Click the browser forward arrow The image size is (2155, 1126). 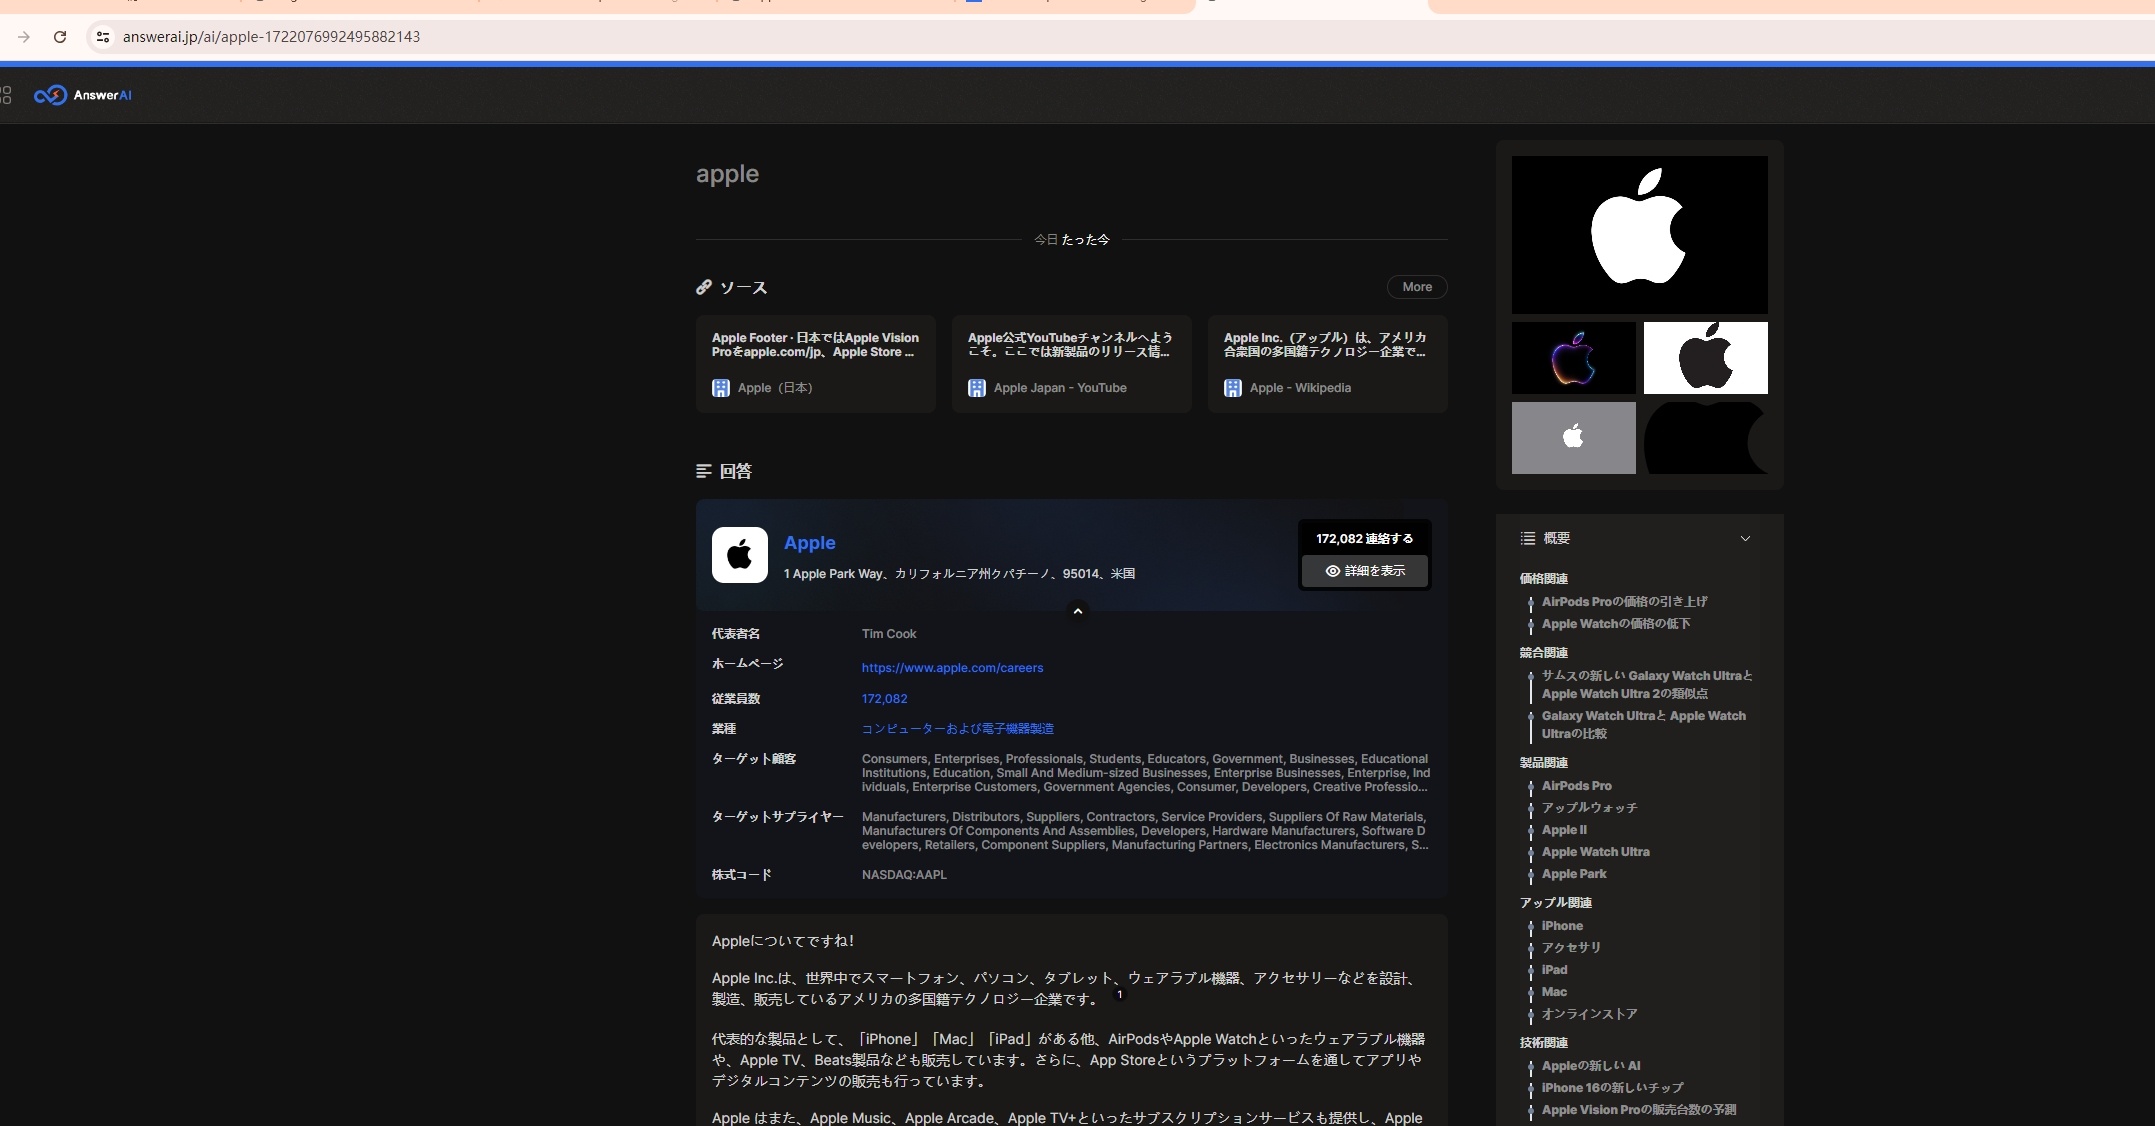tap(24, 37)
